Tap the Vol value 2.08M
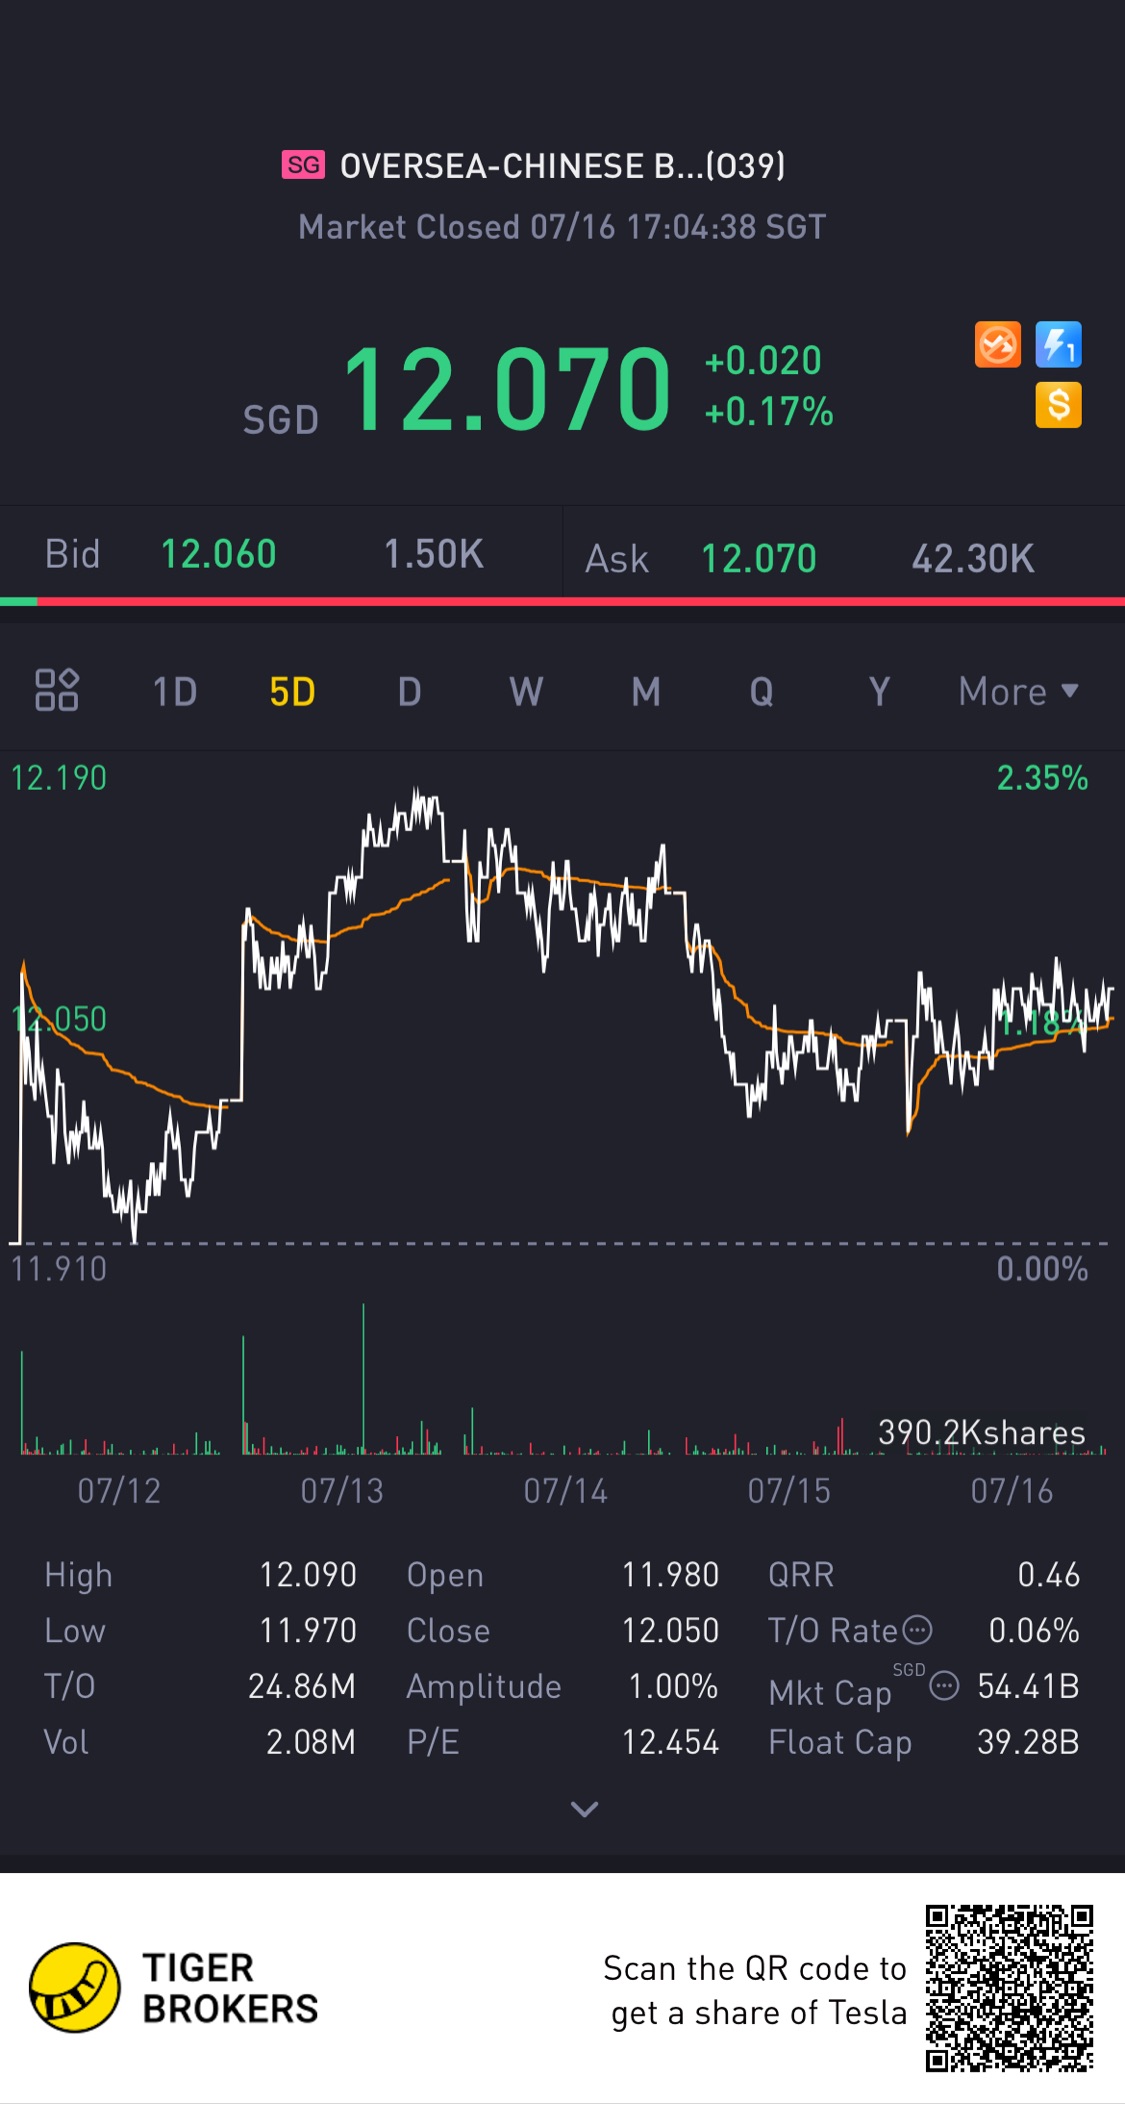This screenshot has height=2104, width=1125. (x=311, y=1743)
